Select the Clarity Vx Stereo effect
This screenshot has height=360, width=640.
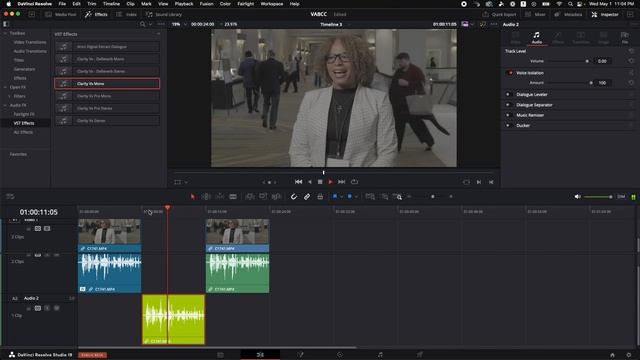point(107,121)
